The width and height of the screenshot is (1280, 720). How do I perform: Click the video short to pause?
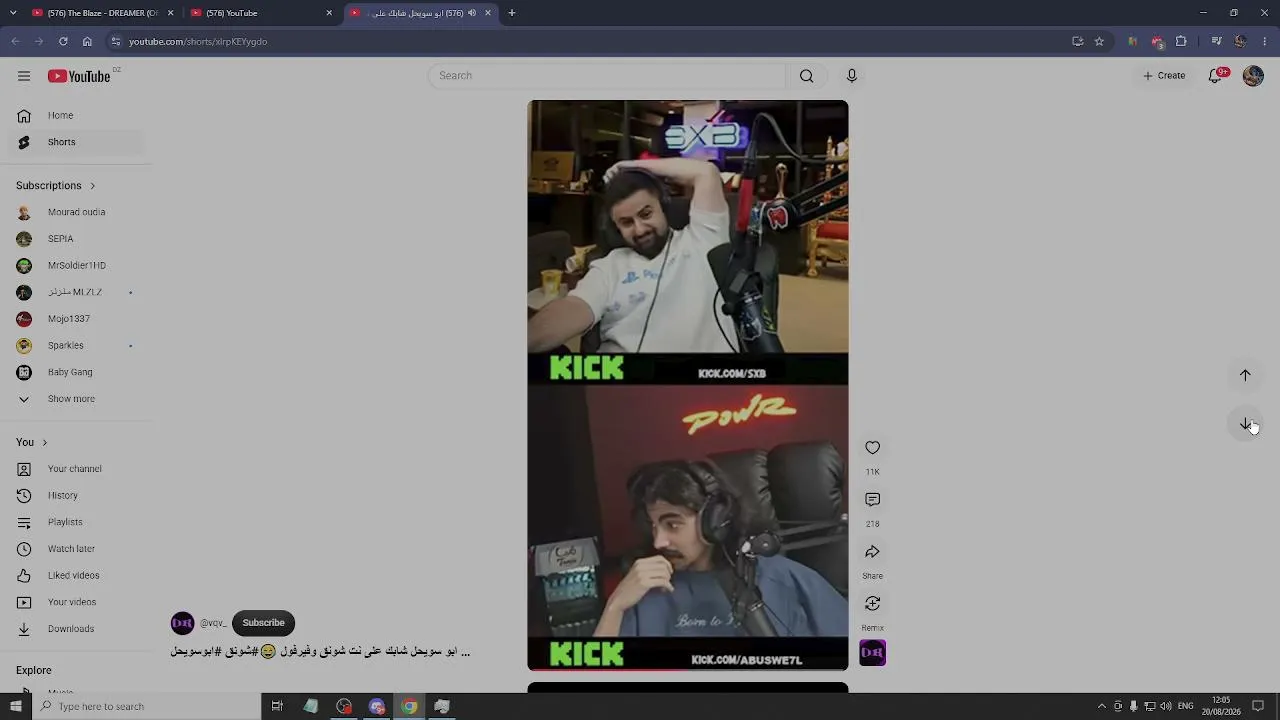688,385
